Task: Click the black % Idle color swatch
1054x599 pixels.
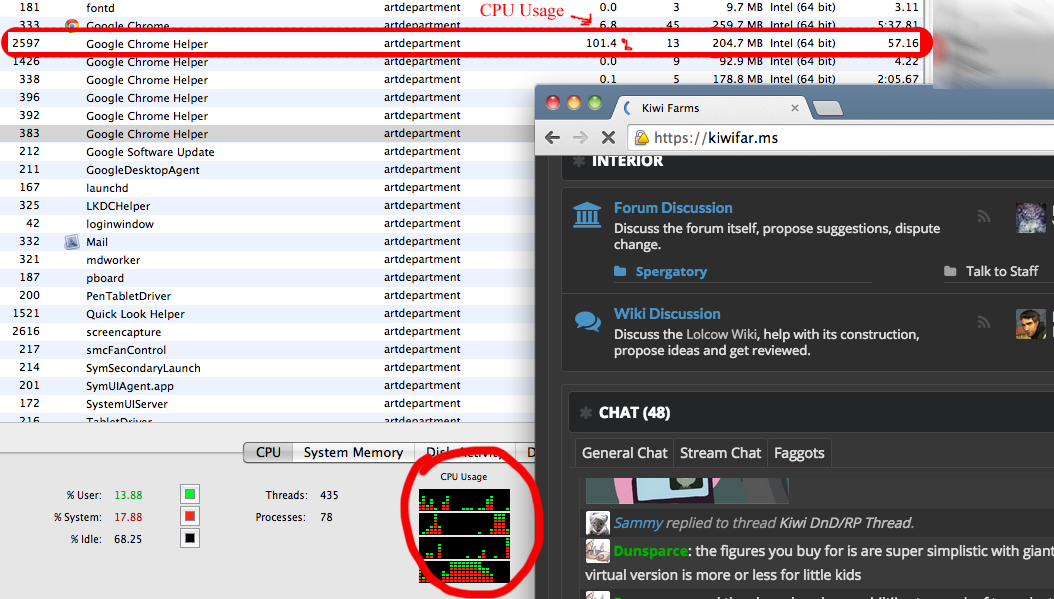Action: [190, 538]
